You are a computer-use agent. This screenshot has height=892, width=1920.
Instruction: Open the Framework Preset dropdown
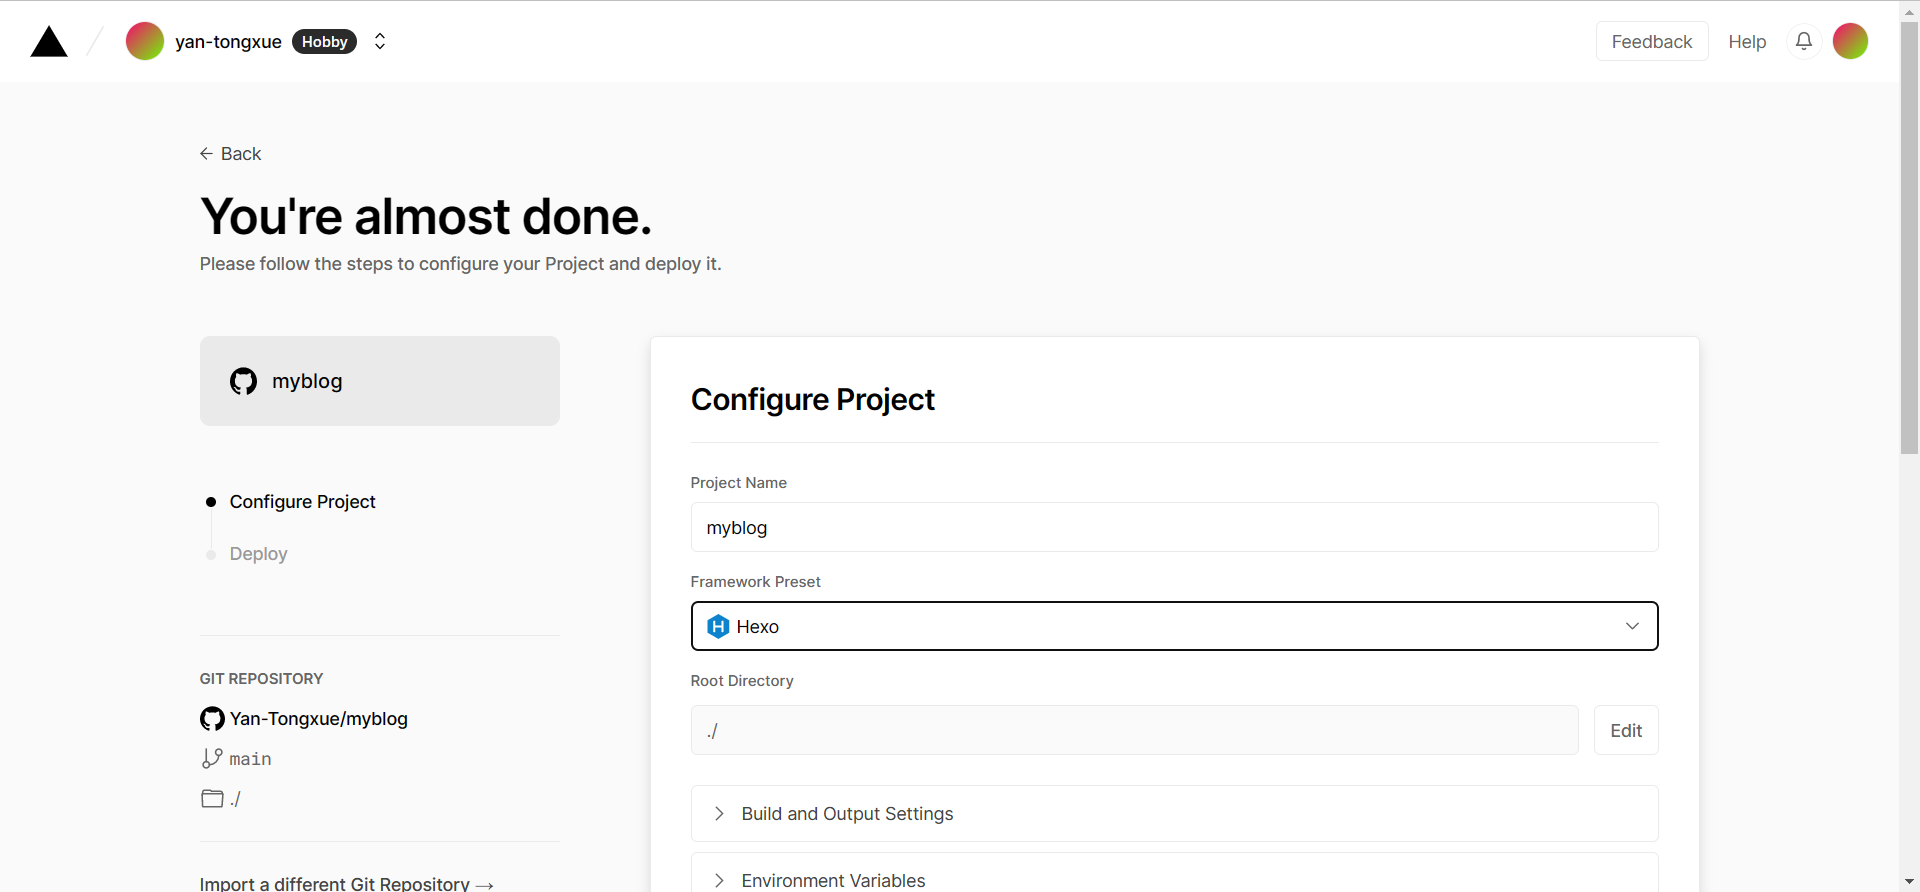click(1174, 626)
